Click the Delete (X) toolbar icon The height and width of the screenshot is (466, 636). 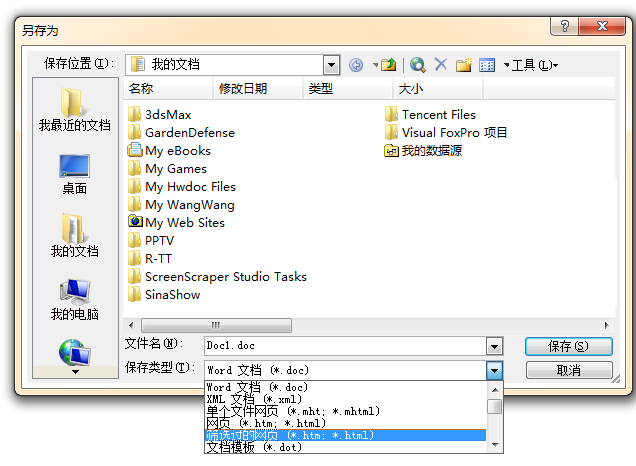pos(440,65)
